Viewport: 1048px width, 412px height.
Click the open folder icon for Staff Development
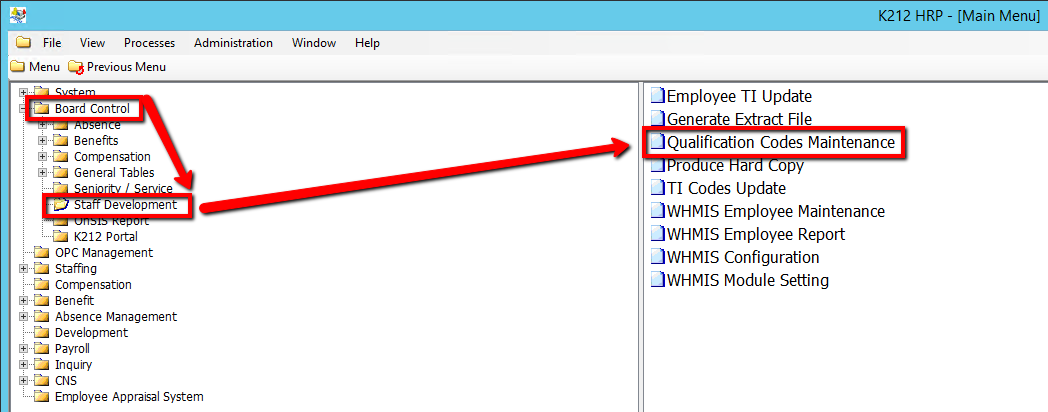click(61, 205)
